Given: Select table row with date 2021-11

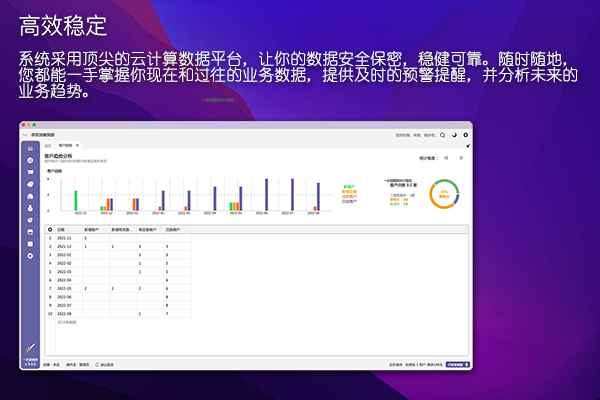Looking at the screenshot, I should [x=119, y=238].
